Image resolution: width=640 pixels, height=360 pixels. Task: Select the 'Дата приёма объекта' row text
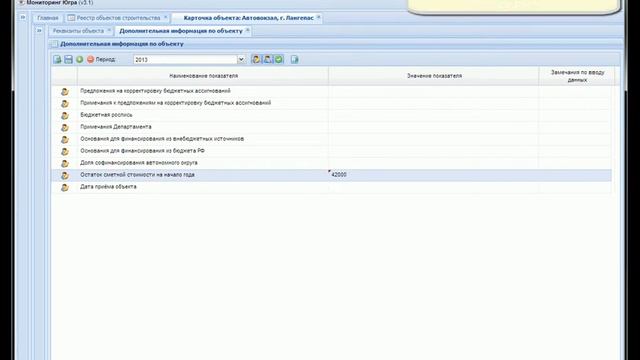(108, 187)
